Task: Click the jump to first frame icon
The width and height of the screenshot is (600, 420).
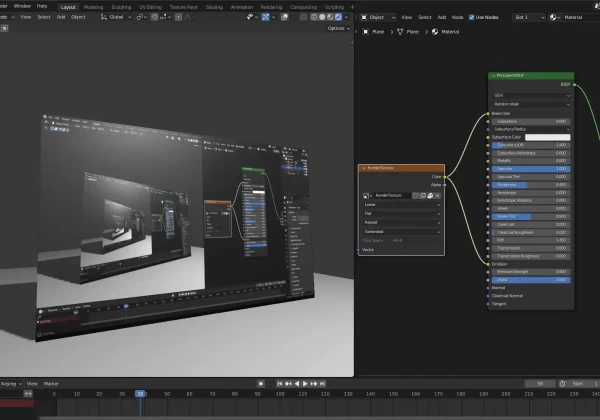Action: coord(281,383)
